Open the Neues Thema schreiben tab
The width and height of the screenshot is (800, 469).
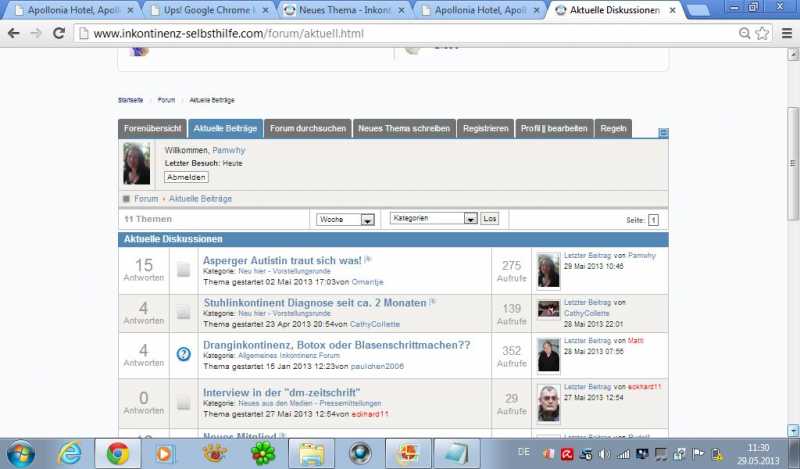coord(403,129)
